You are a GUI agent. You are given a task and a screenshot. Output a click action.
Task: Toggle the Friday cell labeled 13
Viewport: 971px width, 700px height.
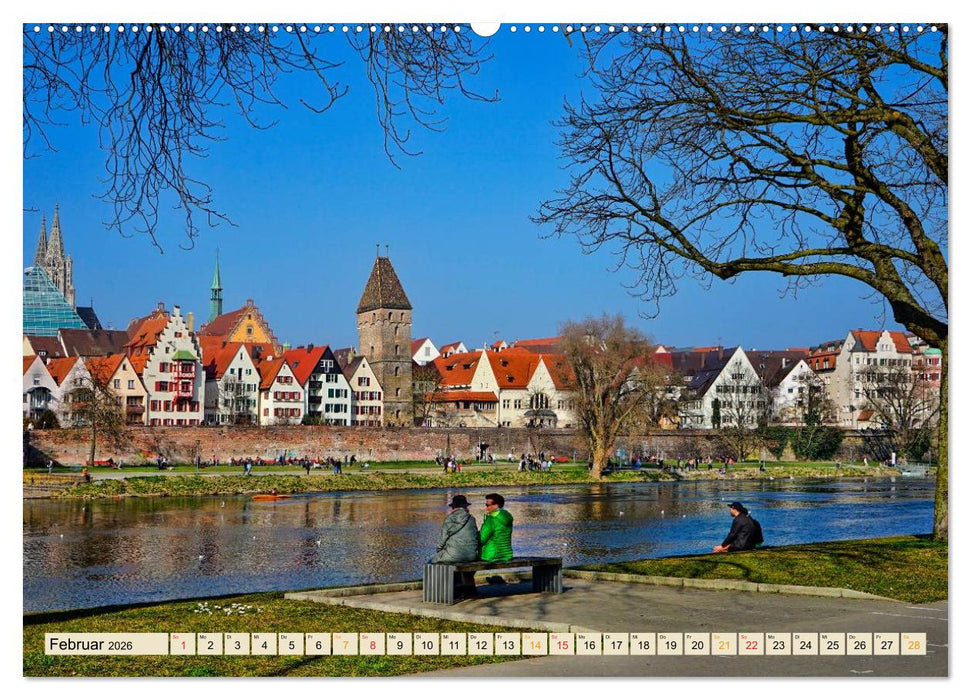507,646
